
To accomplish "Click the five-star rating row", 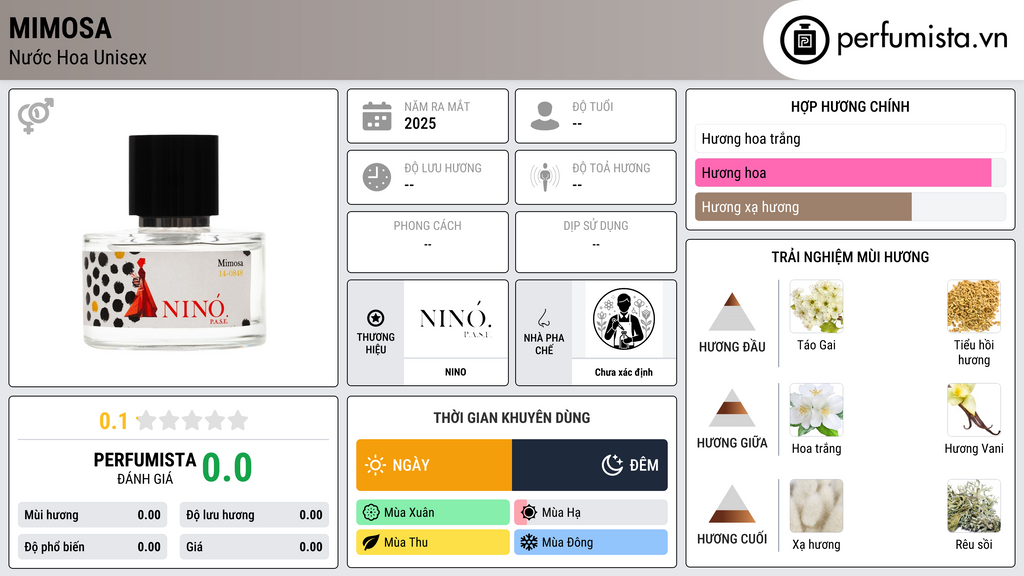I will pyautogui.click(x=193, y=421).
